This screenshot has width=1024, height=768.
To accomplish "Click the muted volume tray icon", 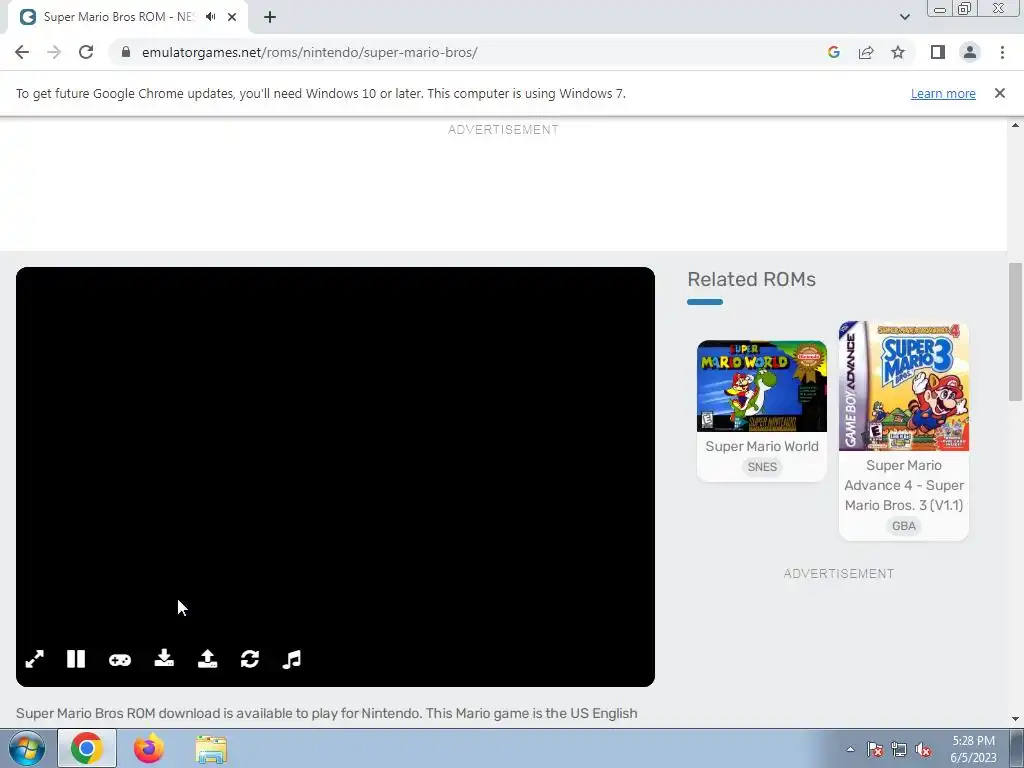I will click(923, 749).
